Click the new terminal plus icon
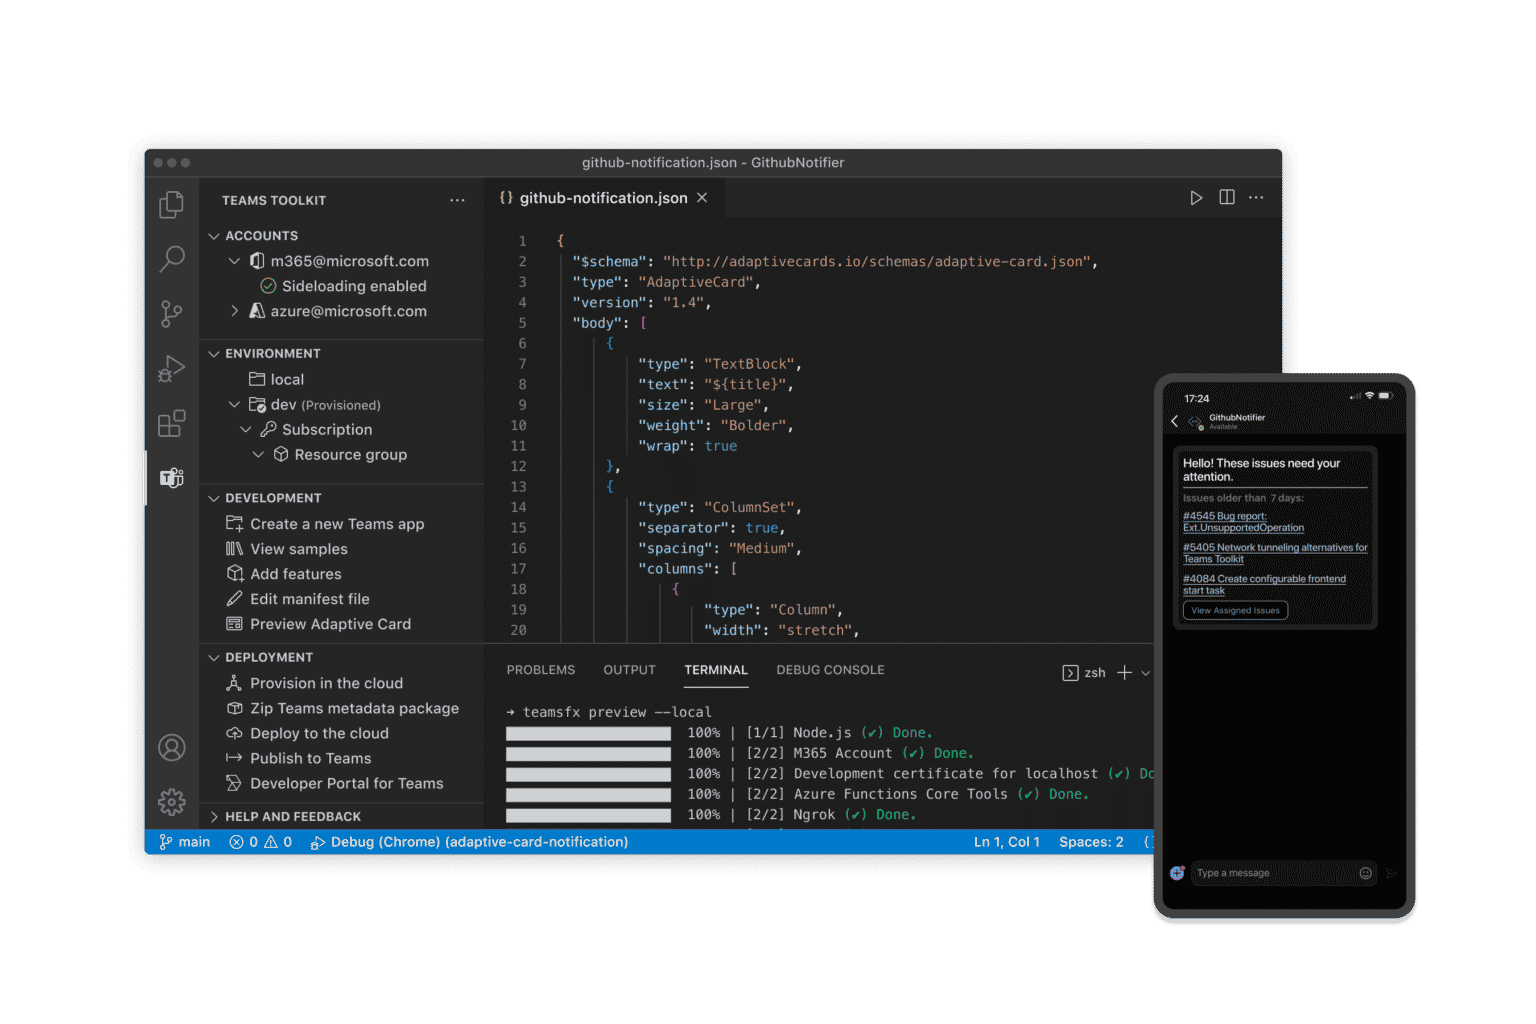Image resolution: width=1536 pixels, height=1024 pixels. pos(1124,672)
